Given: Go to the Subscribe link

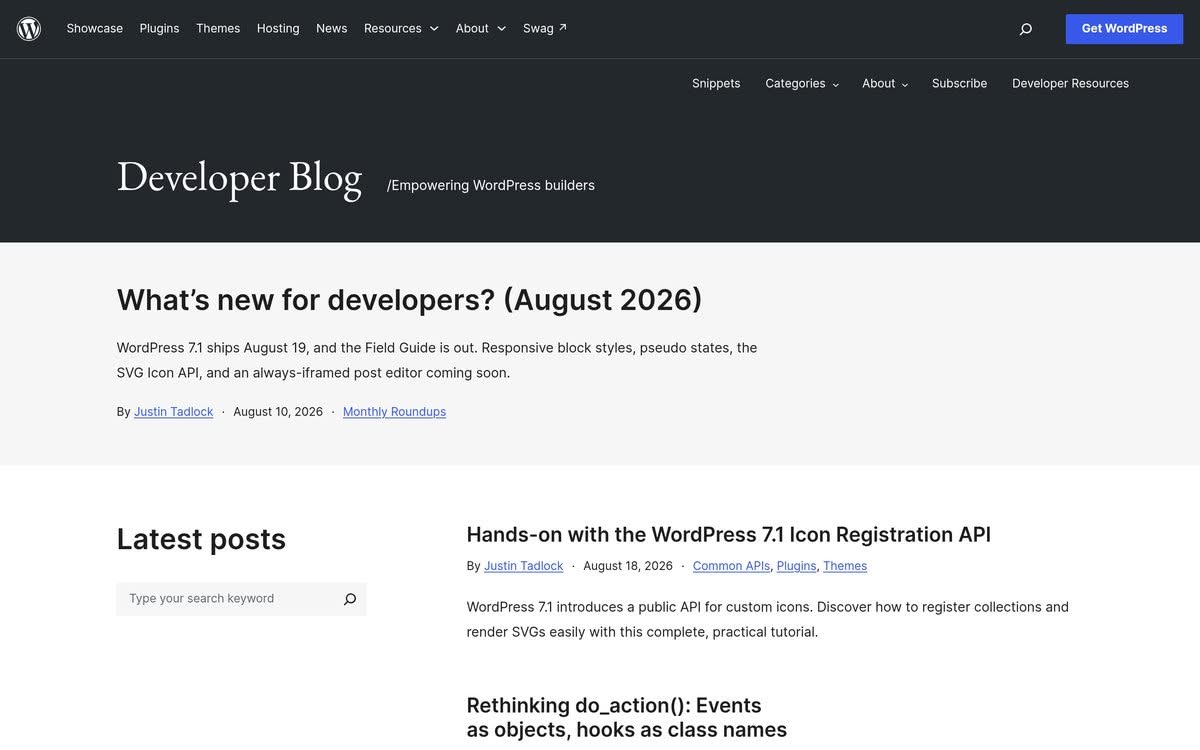Looking at the screenshot, I should click(959, 84).
